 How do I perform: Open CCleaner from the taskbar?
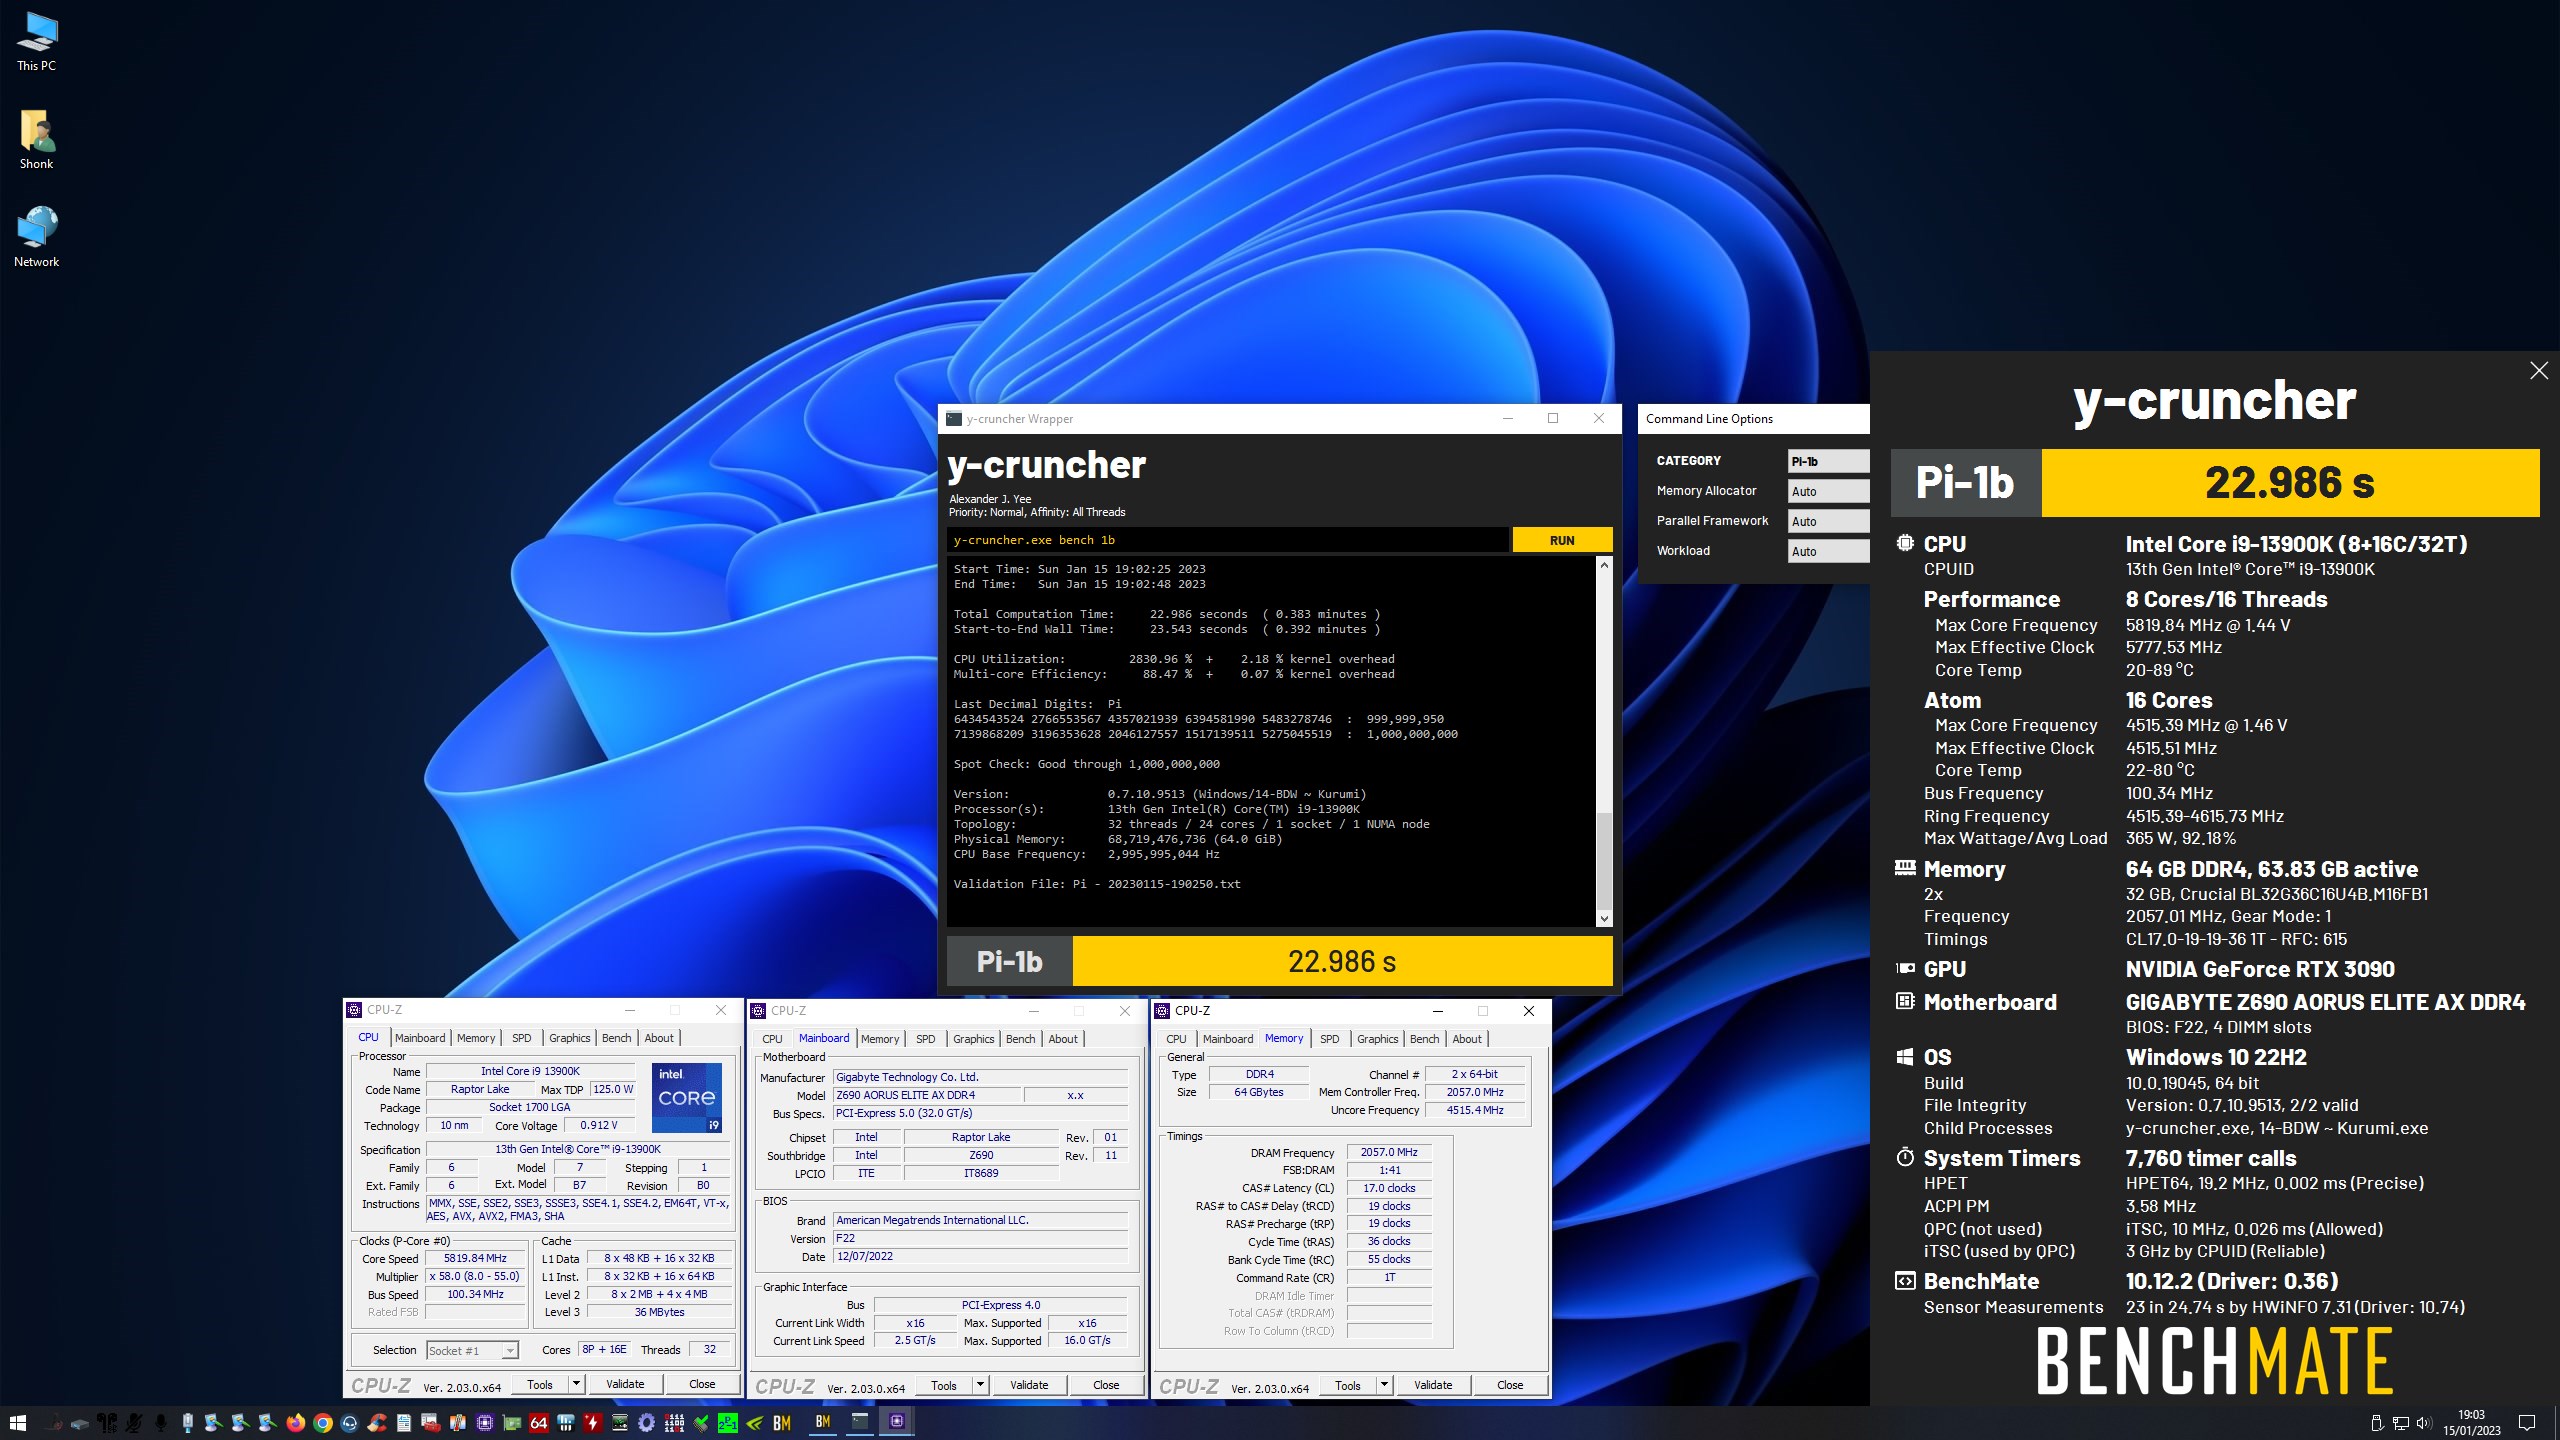point(376,1423)
